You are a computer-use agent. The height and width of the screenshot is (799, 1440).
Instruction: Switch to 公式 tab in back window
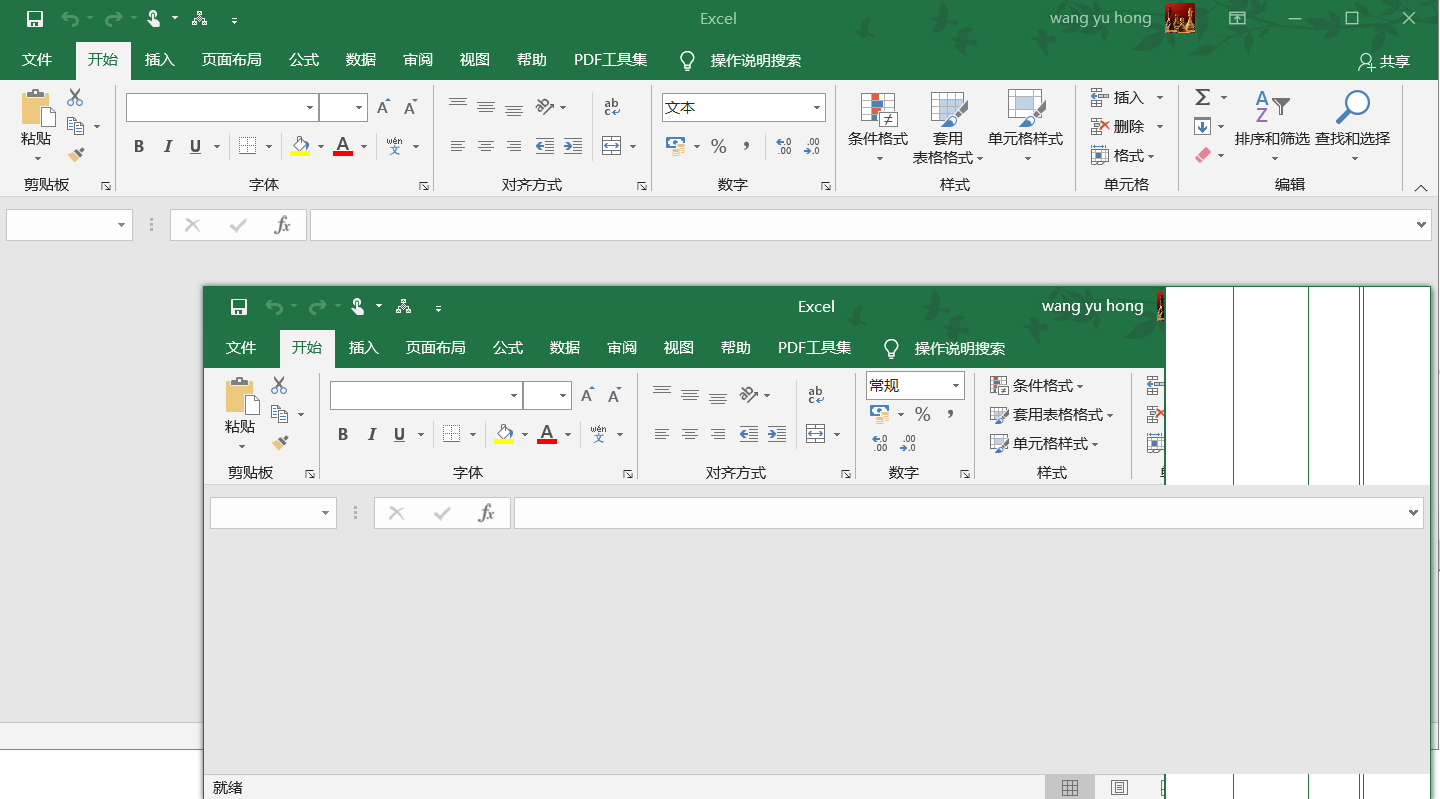(x=304, y=60)
